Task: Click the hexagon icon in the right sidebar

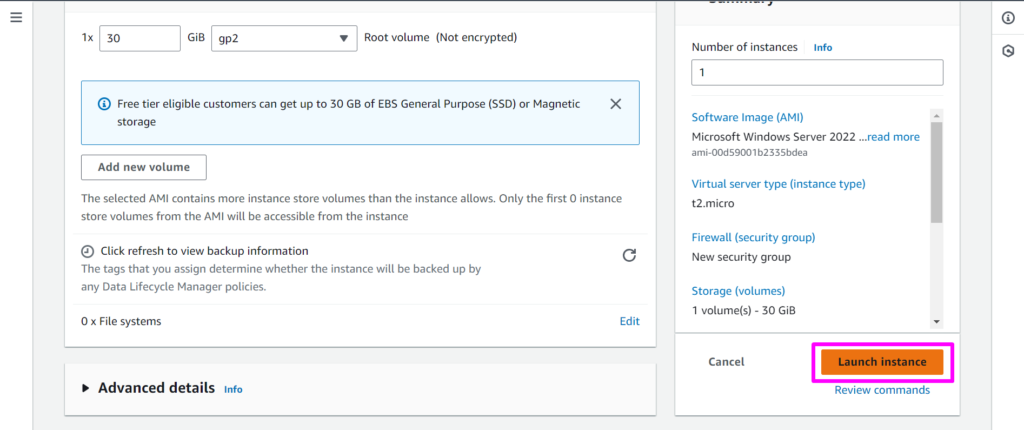Action: click(1008, 51)
